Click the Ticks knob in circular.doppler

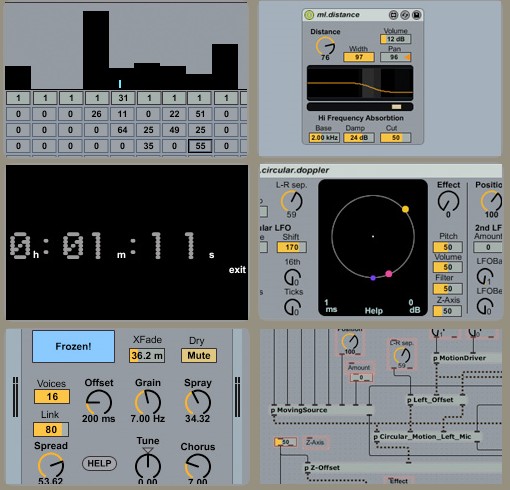[x=292, y=307]
